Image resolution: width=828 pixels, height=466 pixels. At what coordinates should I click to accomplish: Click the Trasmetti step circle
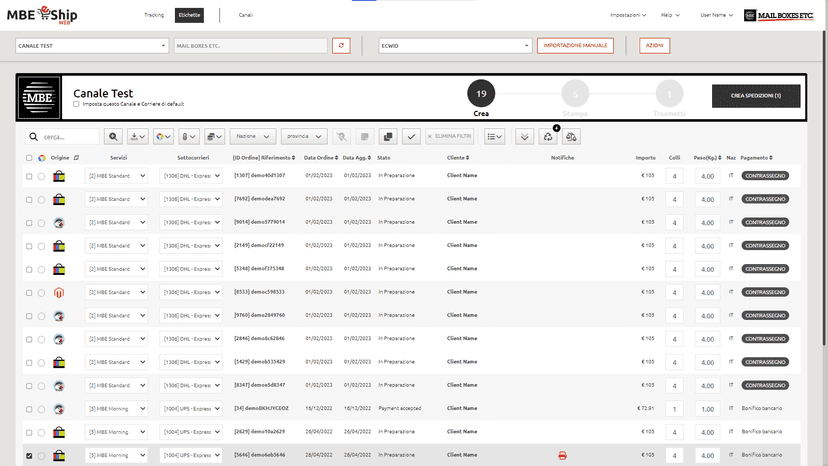tap(669, 94)
